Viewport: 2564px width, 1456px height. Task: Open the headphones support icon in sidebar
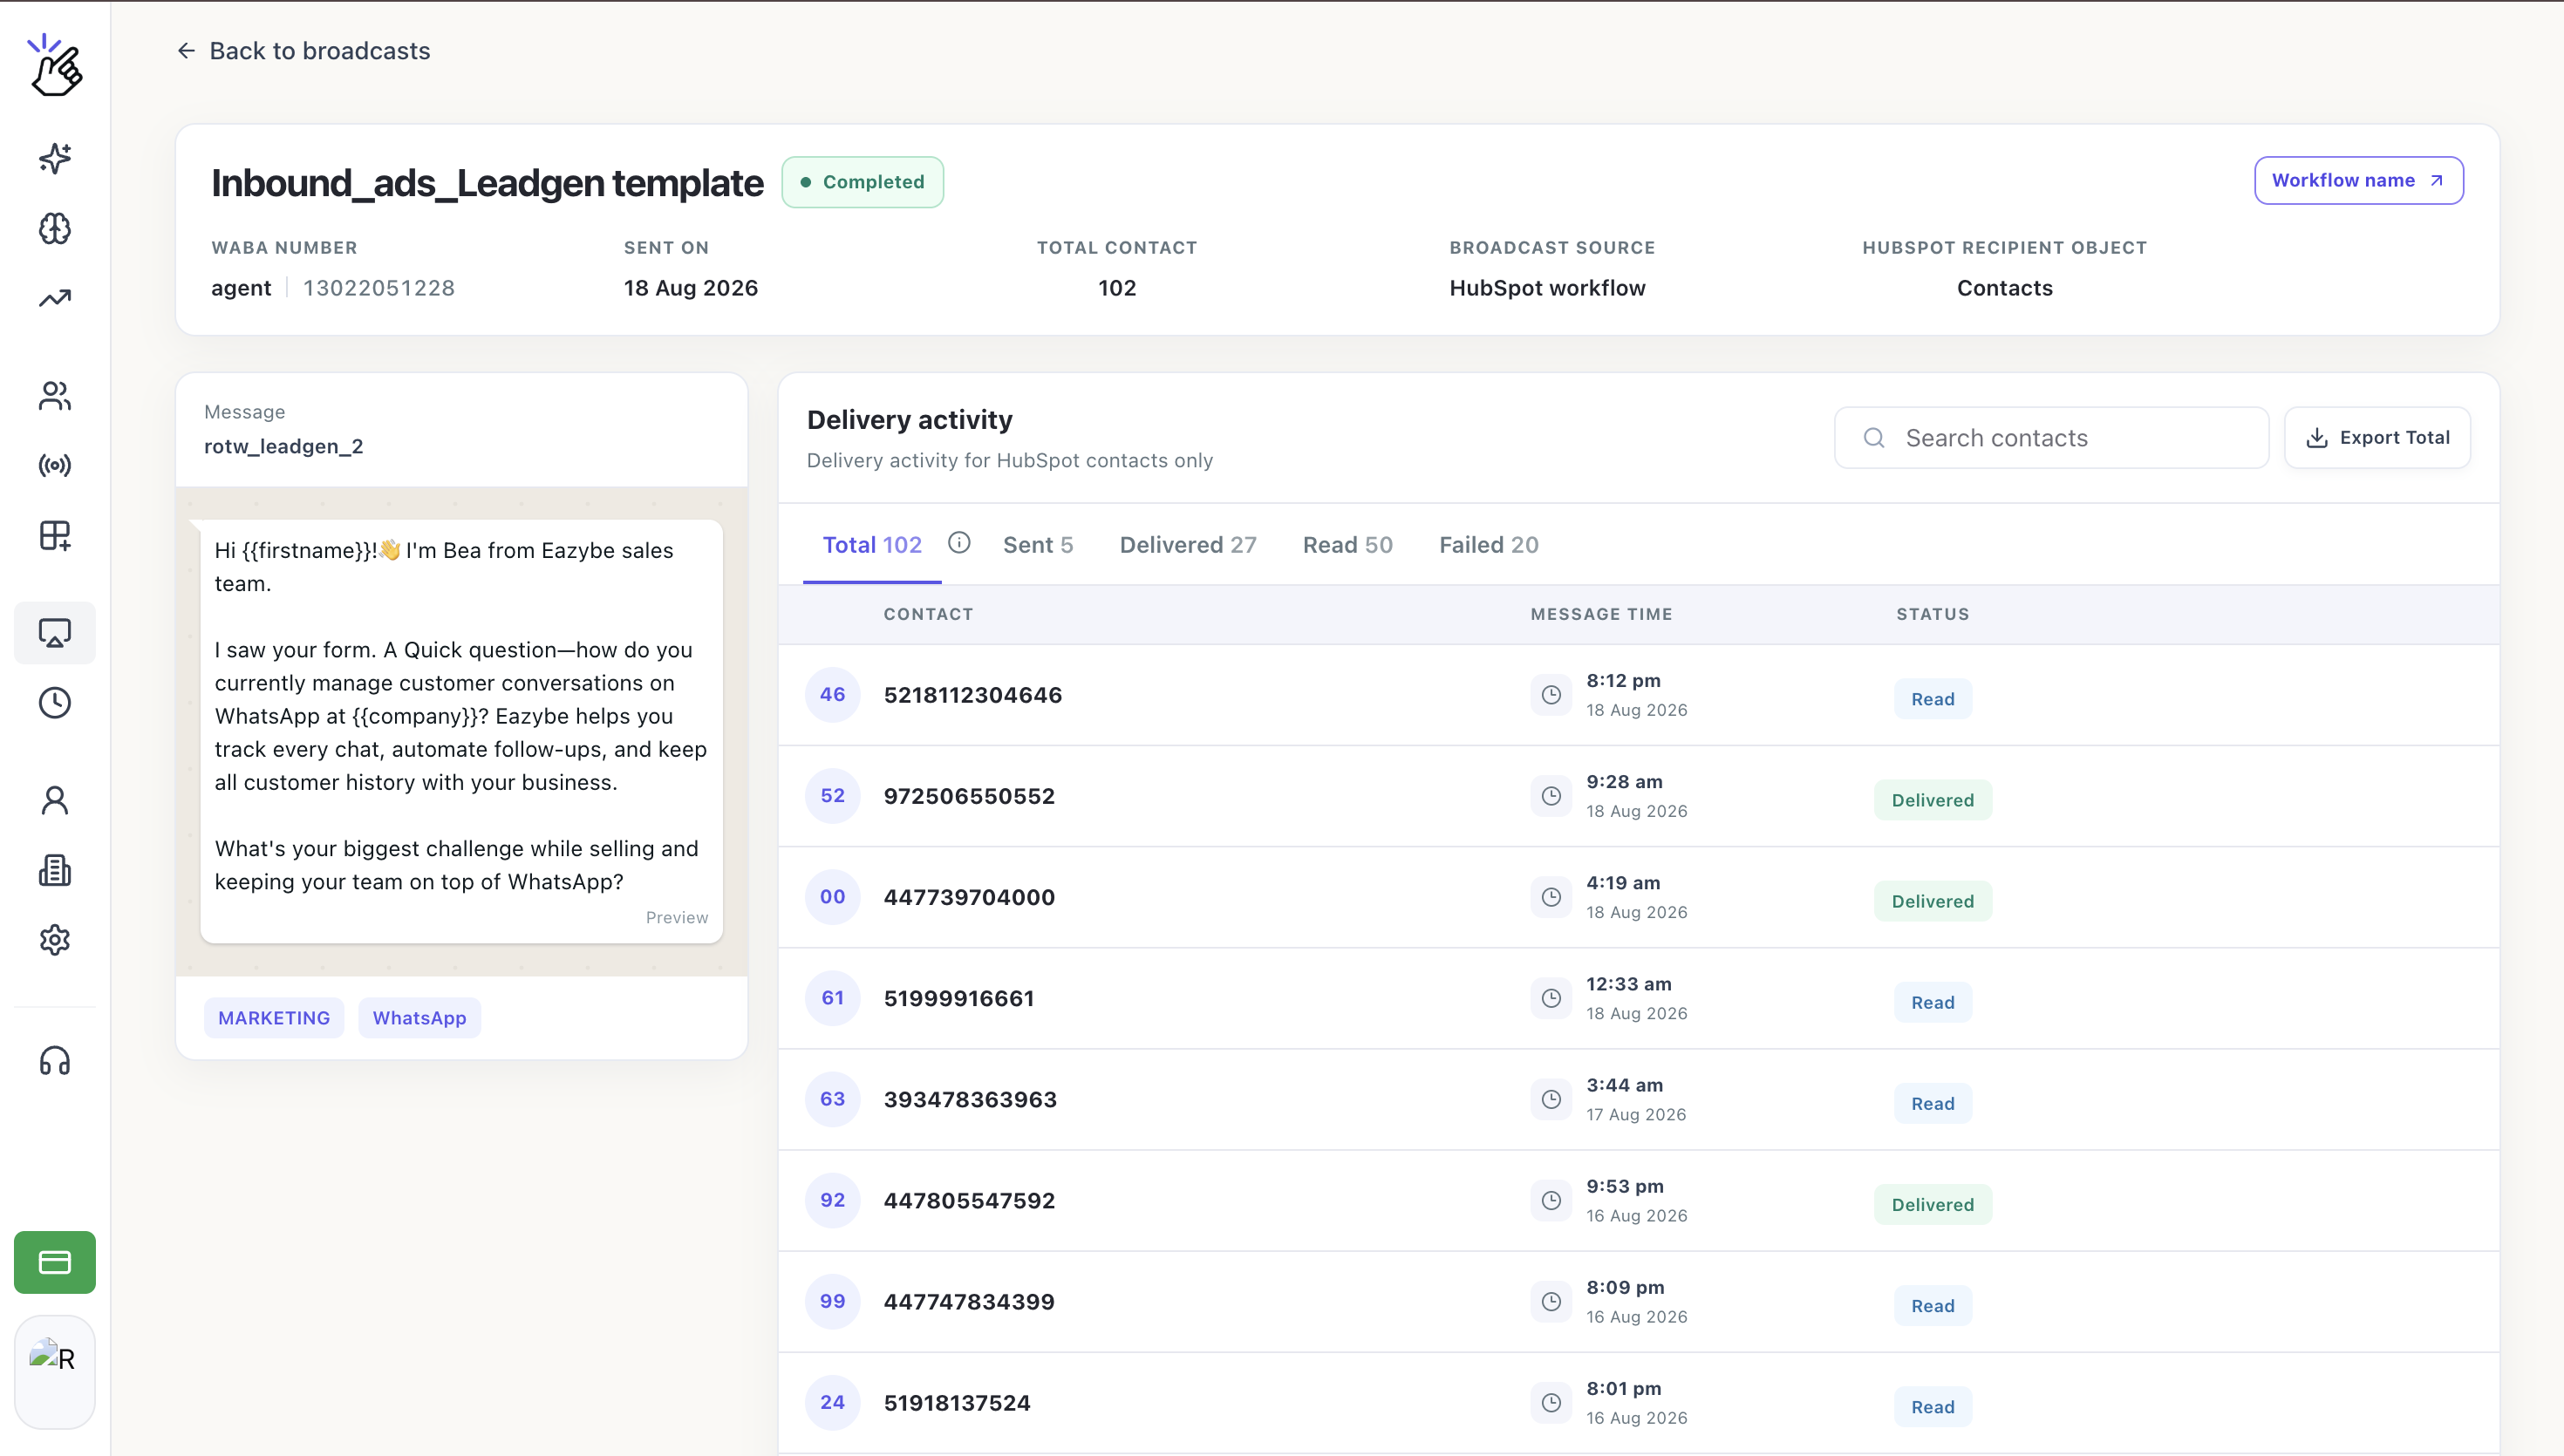click(55, 1060)
